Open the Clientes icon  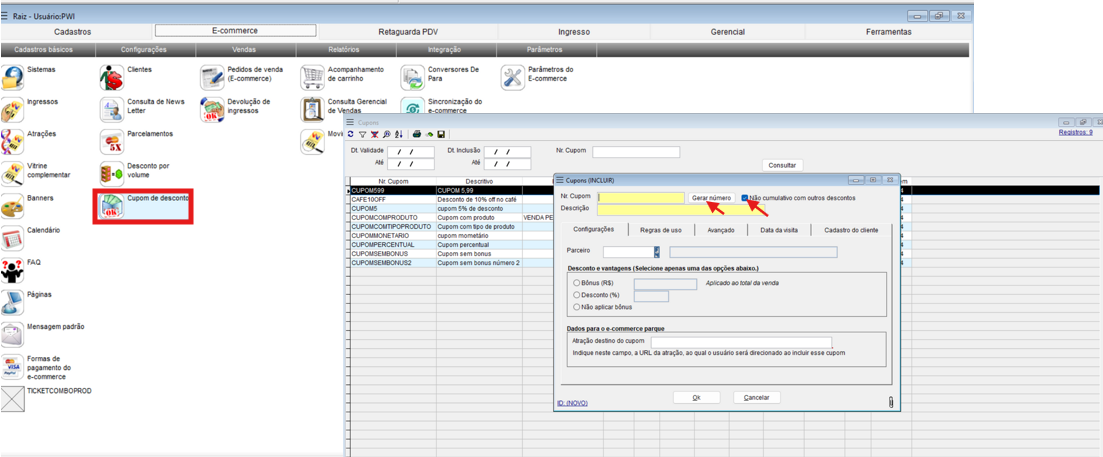(111, 77)
